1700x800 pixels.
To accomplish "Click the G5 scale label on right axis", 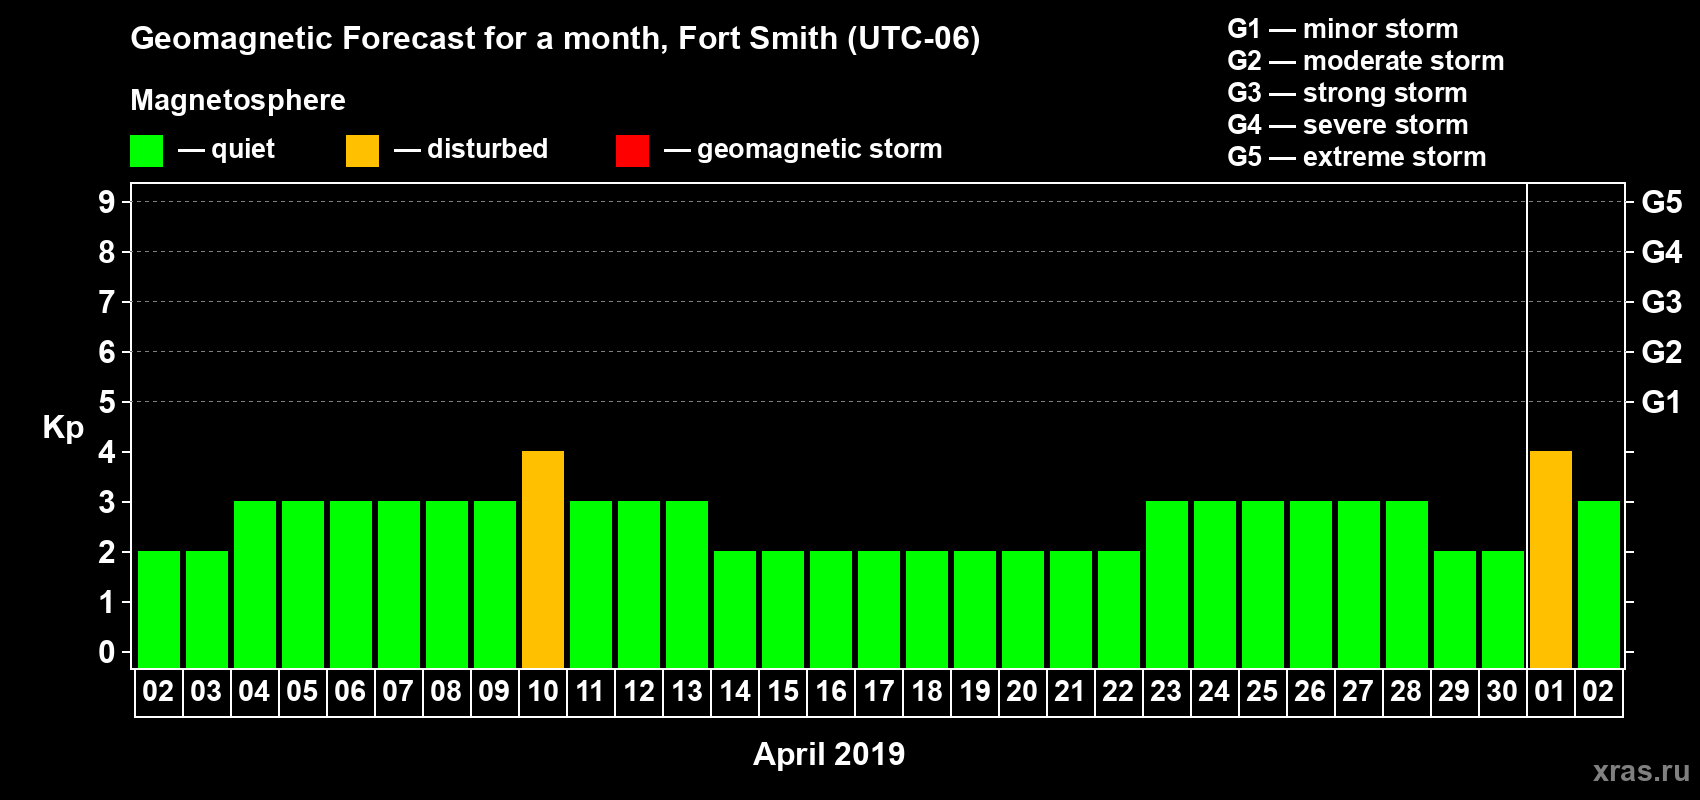I will (1662, 202).
